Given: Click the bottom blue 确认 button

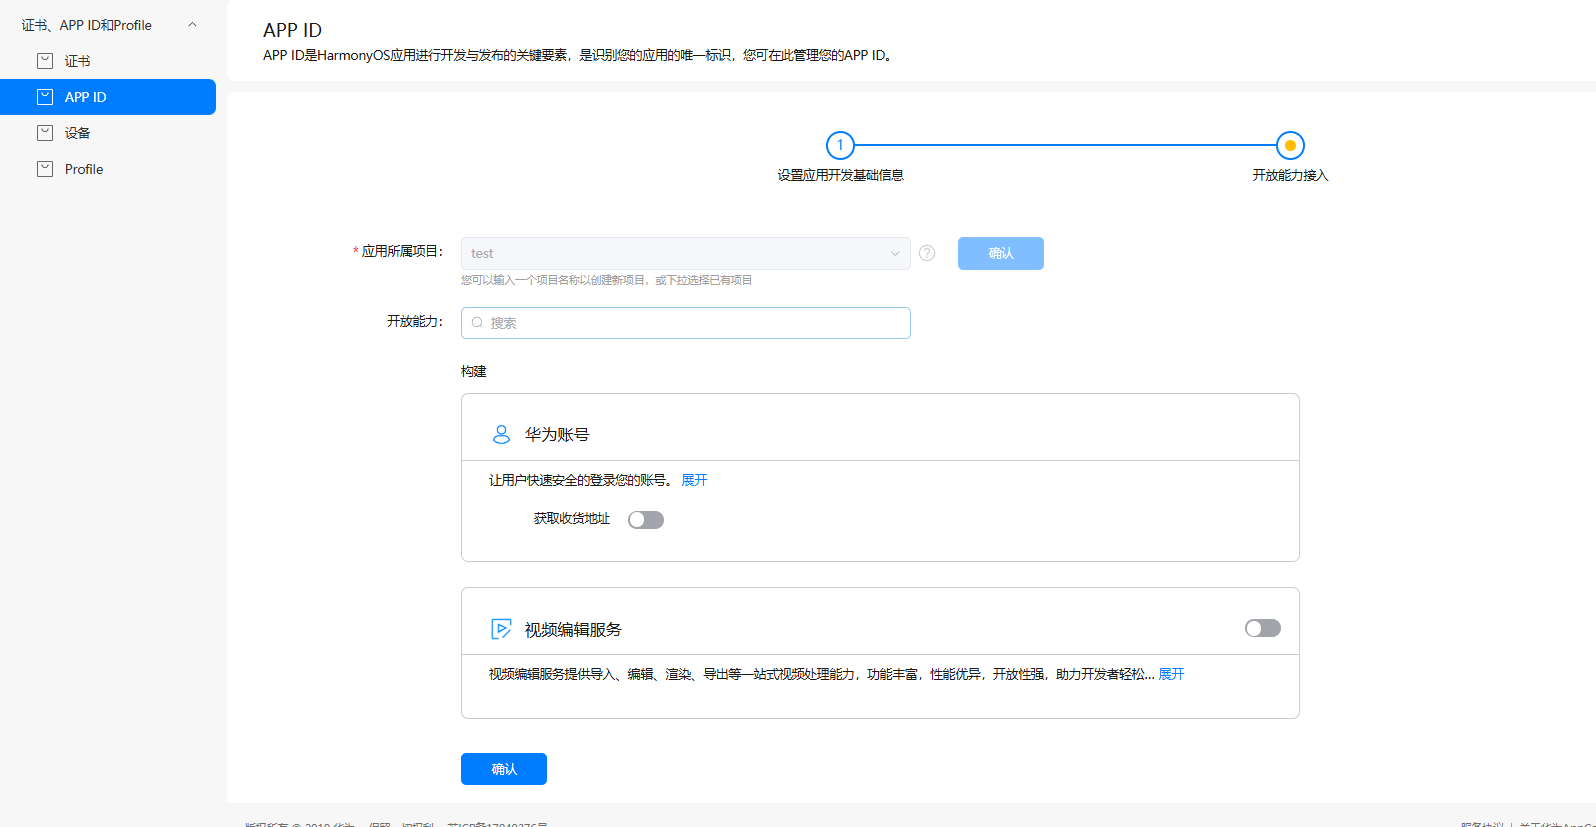Looking at the screenshot, I should [504, 769].
